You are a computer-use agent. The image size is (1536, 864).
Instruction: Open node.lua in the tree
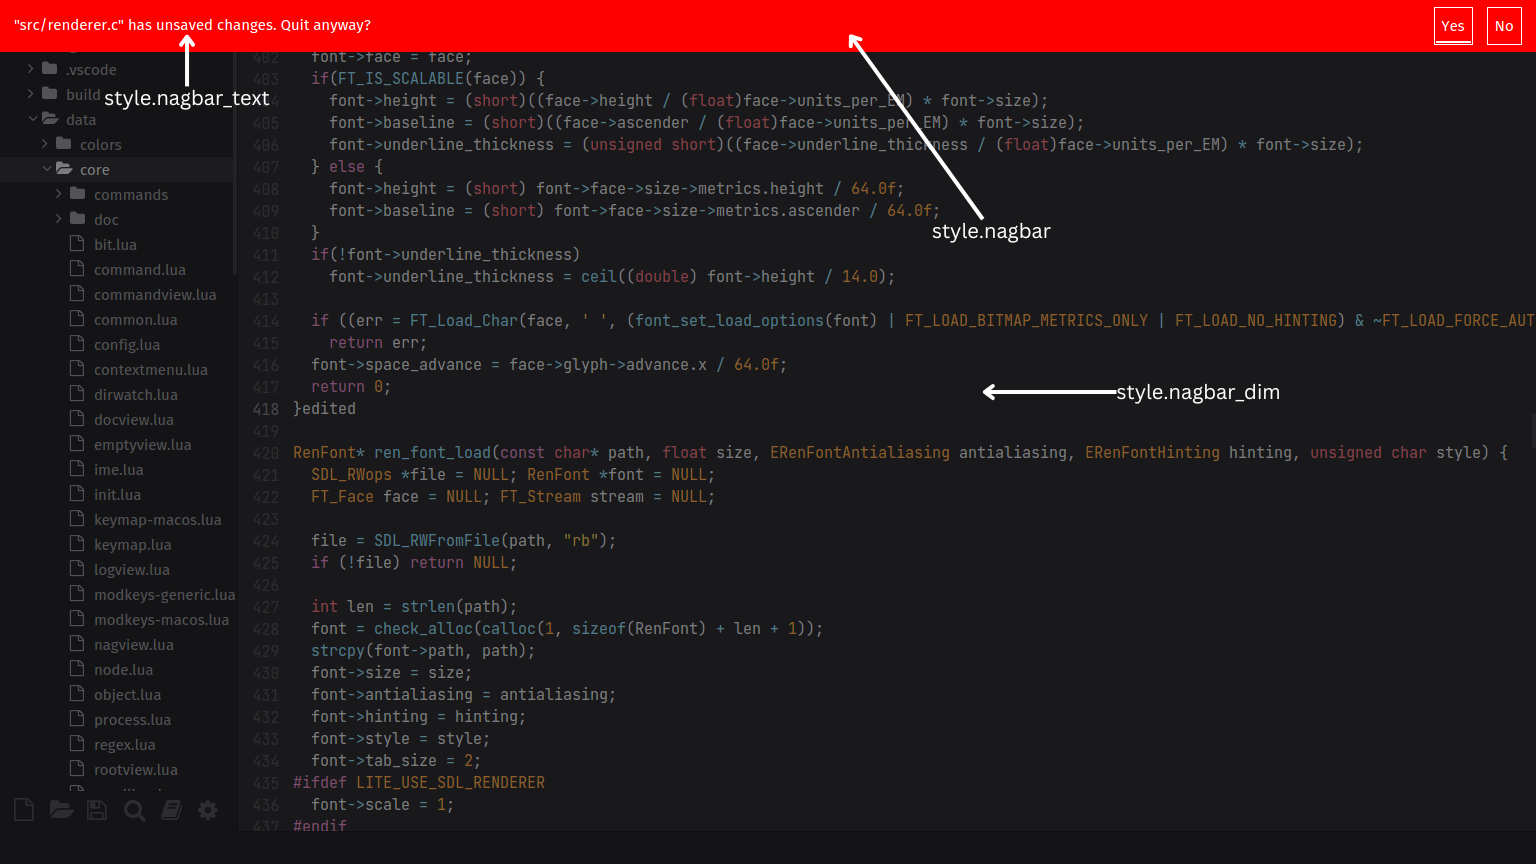tap(123, 669)
